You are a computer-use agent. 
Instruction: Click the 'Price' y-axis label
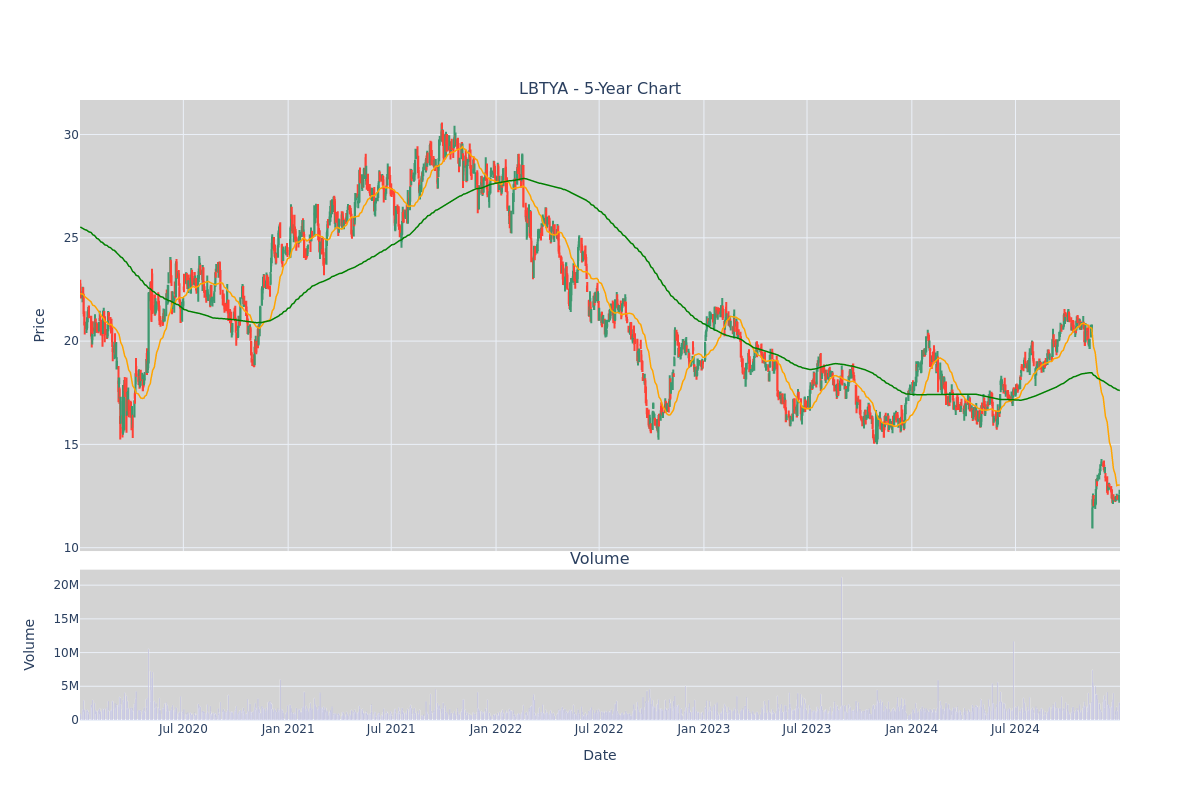pos(40,325)
